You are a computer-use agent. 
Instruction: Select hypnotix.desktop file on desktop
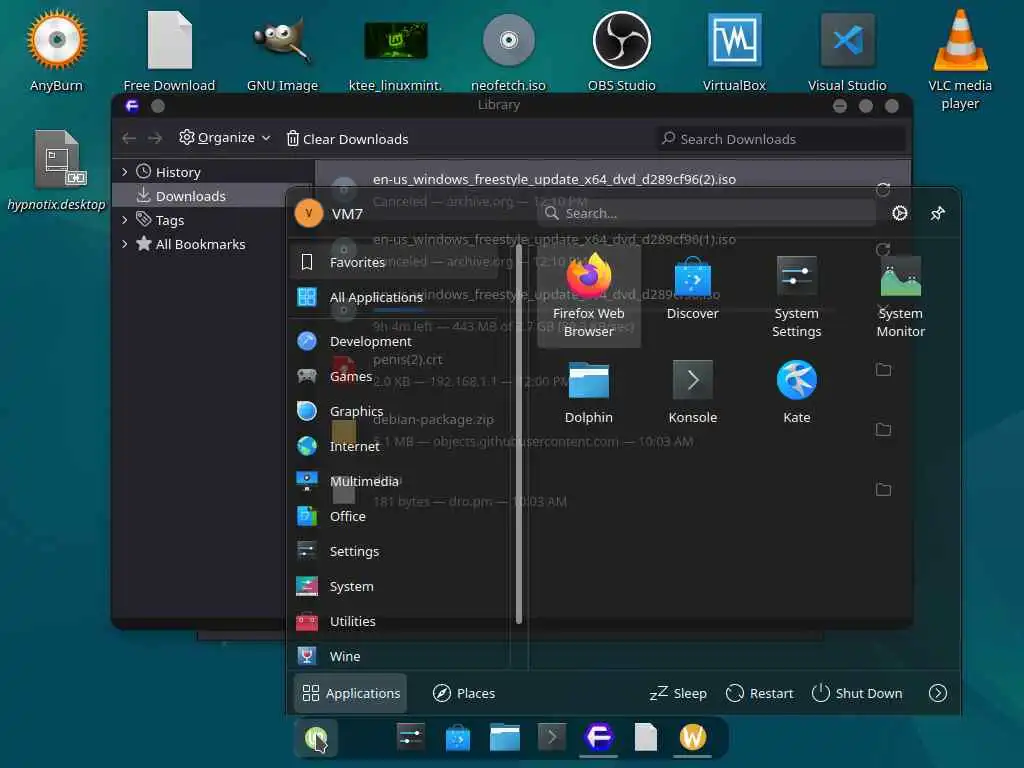point(56,170)
